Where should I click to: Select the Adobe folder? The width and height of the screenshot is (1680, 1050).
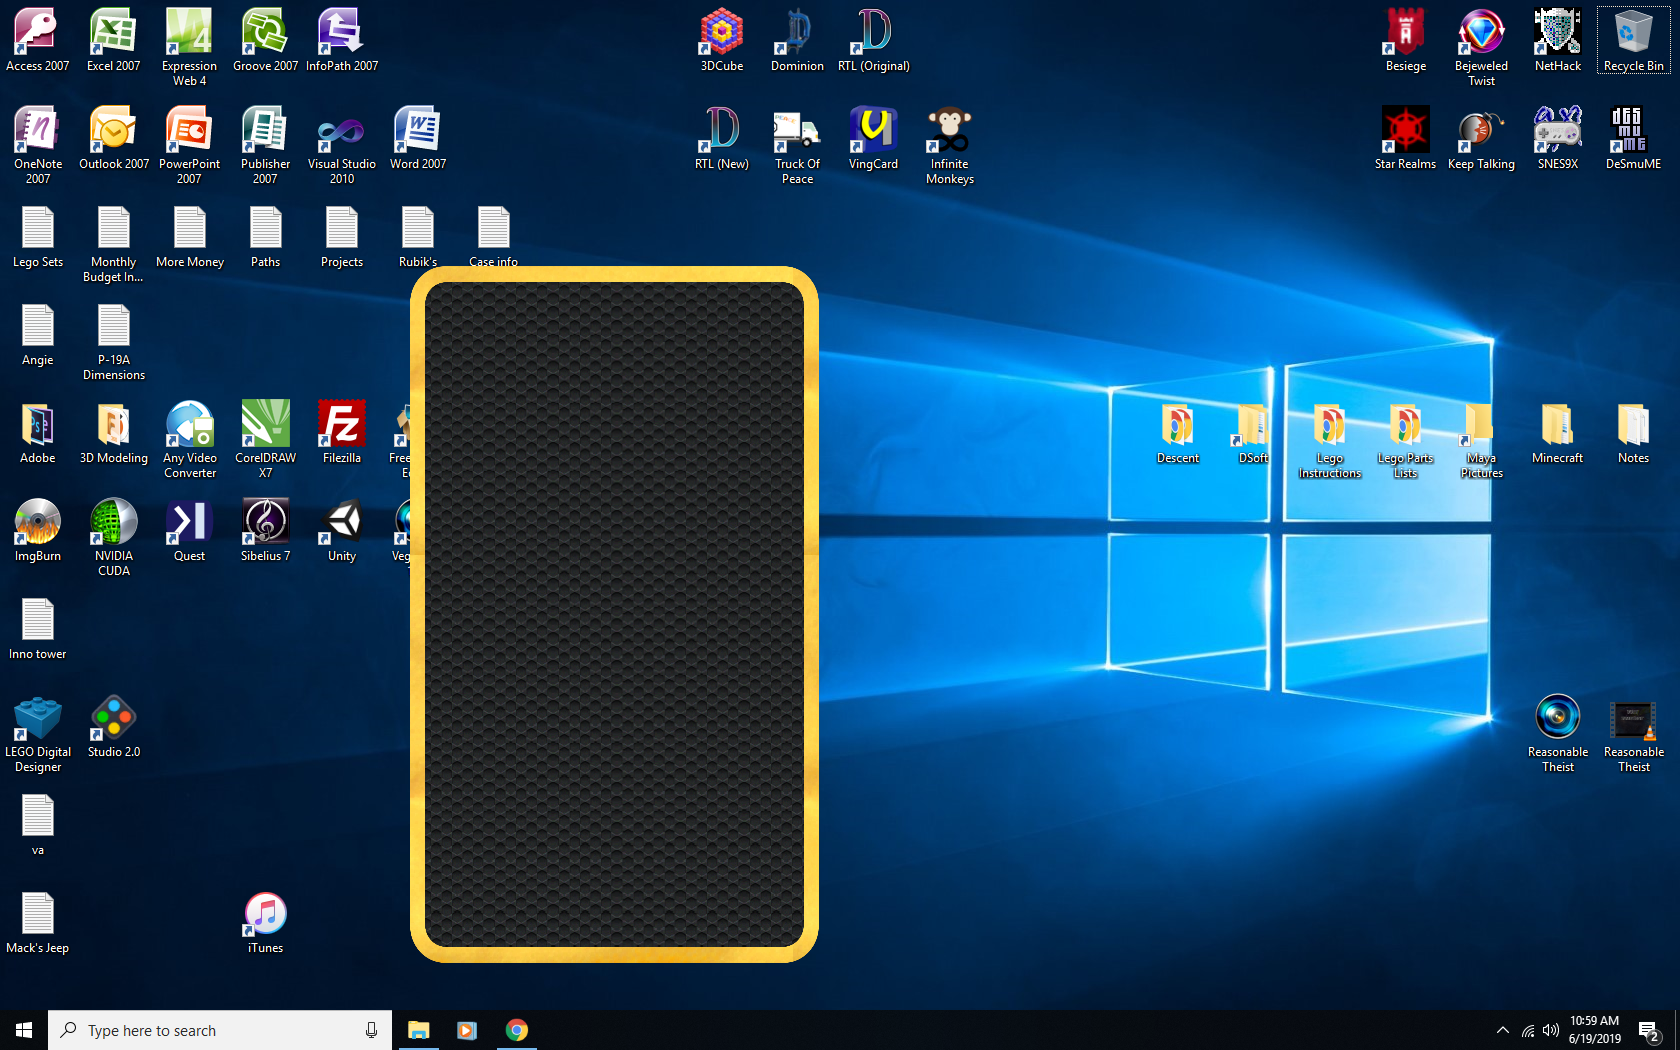pyautogui.click(x=38, y=432)
